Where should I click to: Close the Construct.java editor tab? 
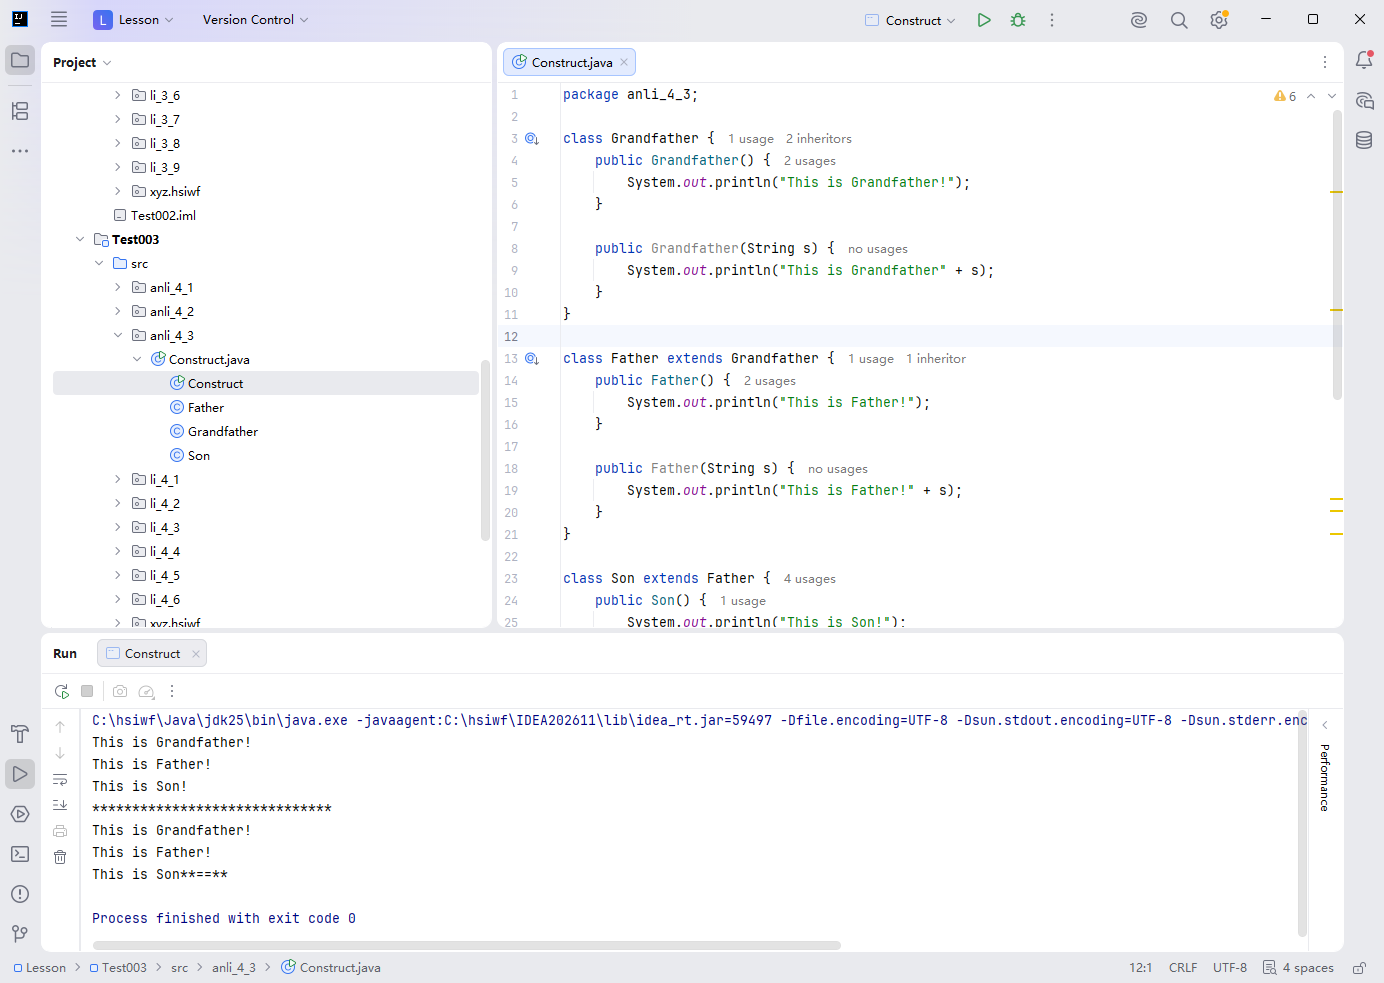point(624,62)
